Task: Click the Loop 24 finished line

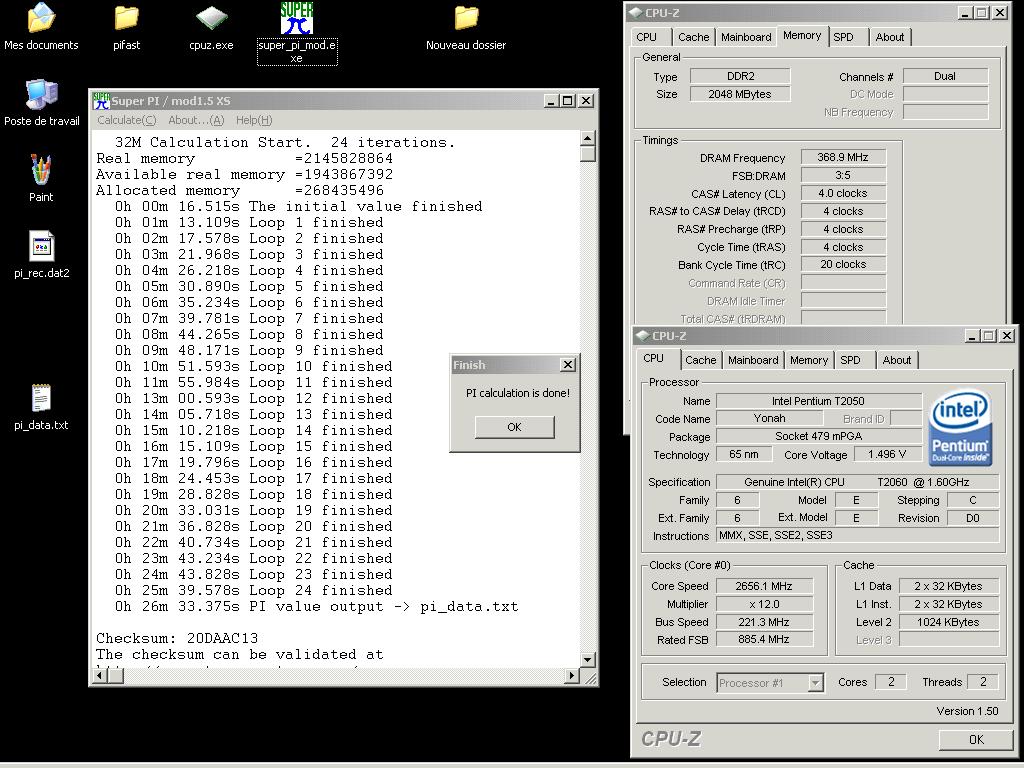Action: click(253, 590)
